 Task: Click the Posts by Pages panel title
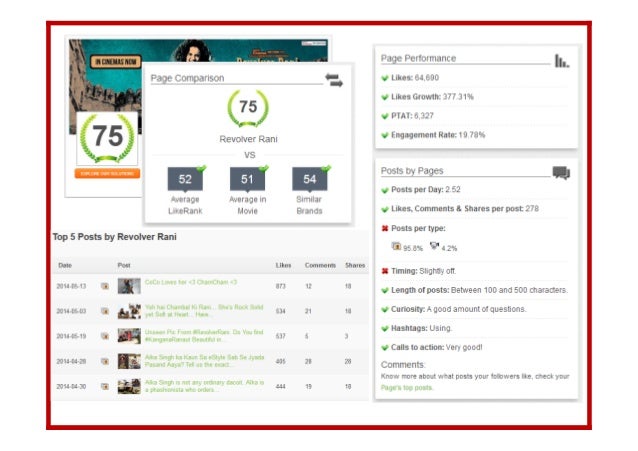click(x=412, y=171)
